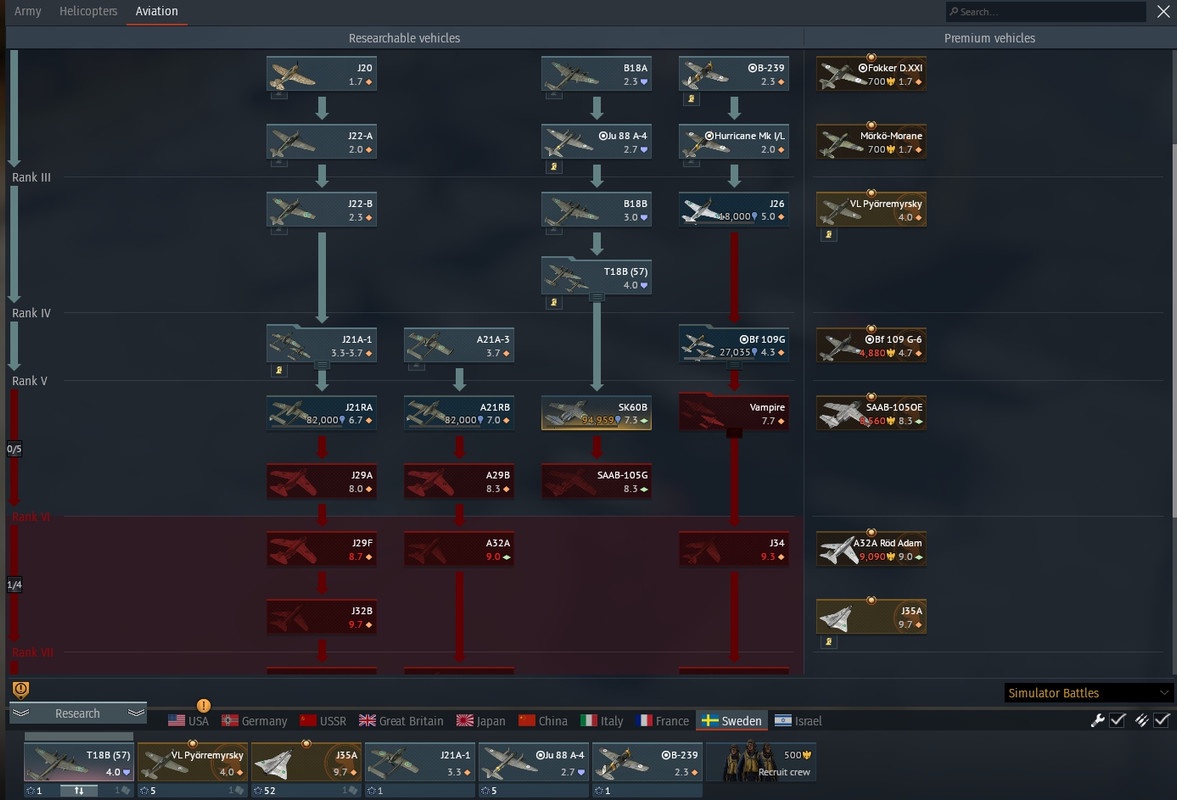
Task: Click Recruit crew for 500 eagles
Action: pos(763,763)
